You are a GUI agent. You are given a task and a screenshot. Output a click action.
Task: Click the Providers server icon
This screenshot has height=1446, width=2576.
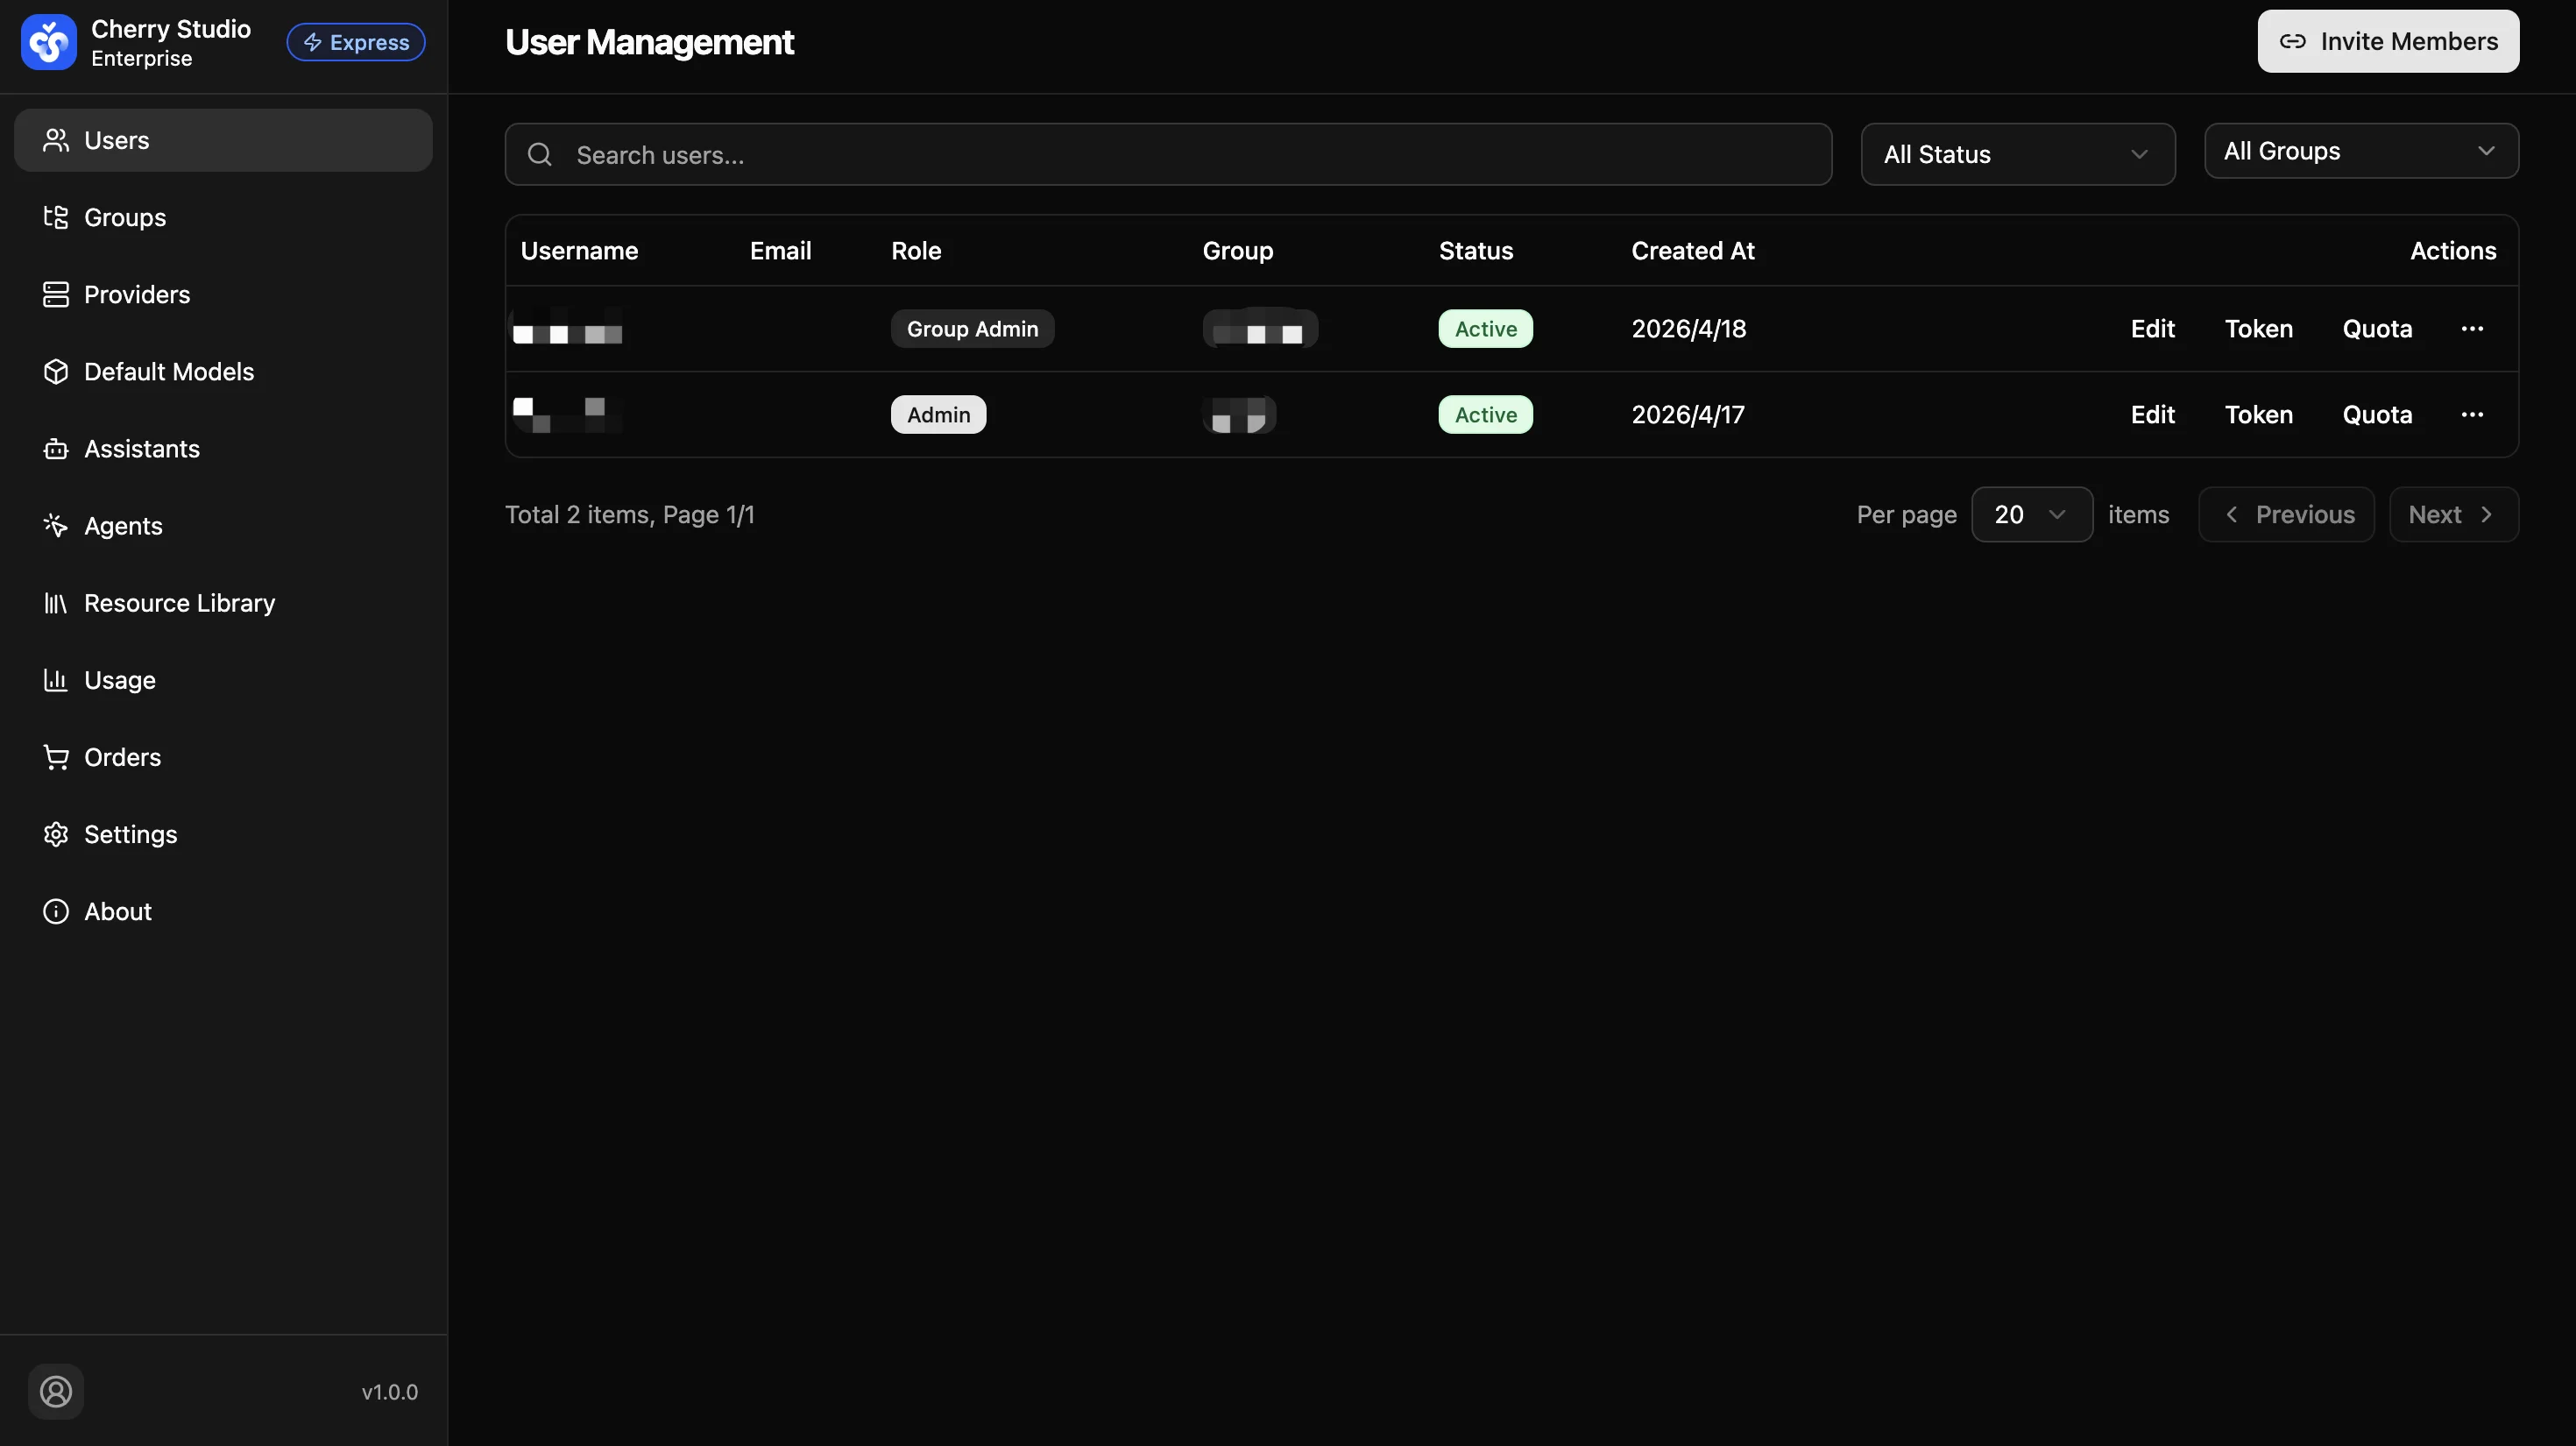point(56,294)
